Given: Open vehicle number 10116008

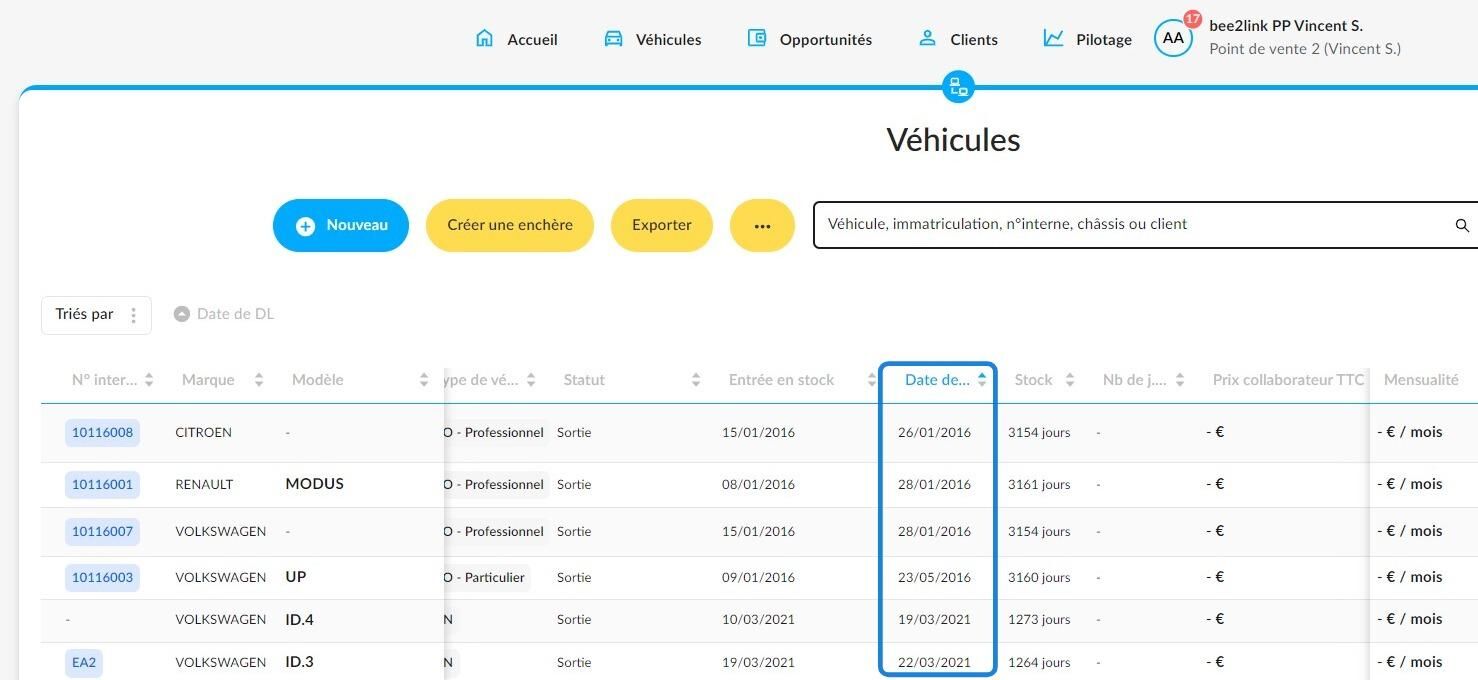Looking at the screenshot, I should [x=102, y=433].
